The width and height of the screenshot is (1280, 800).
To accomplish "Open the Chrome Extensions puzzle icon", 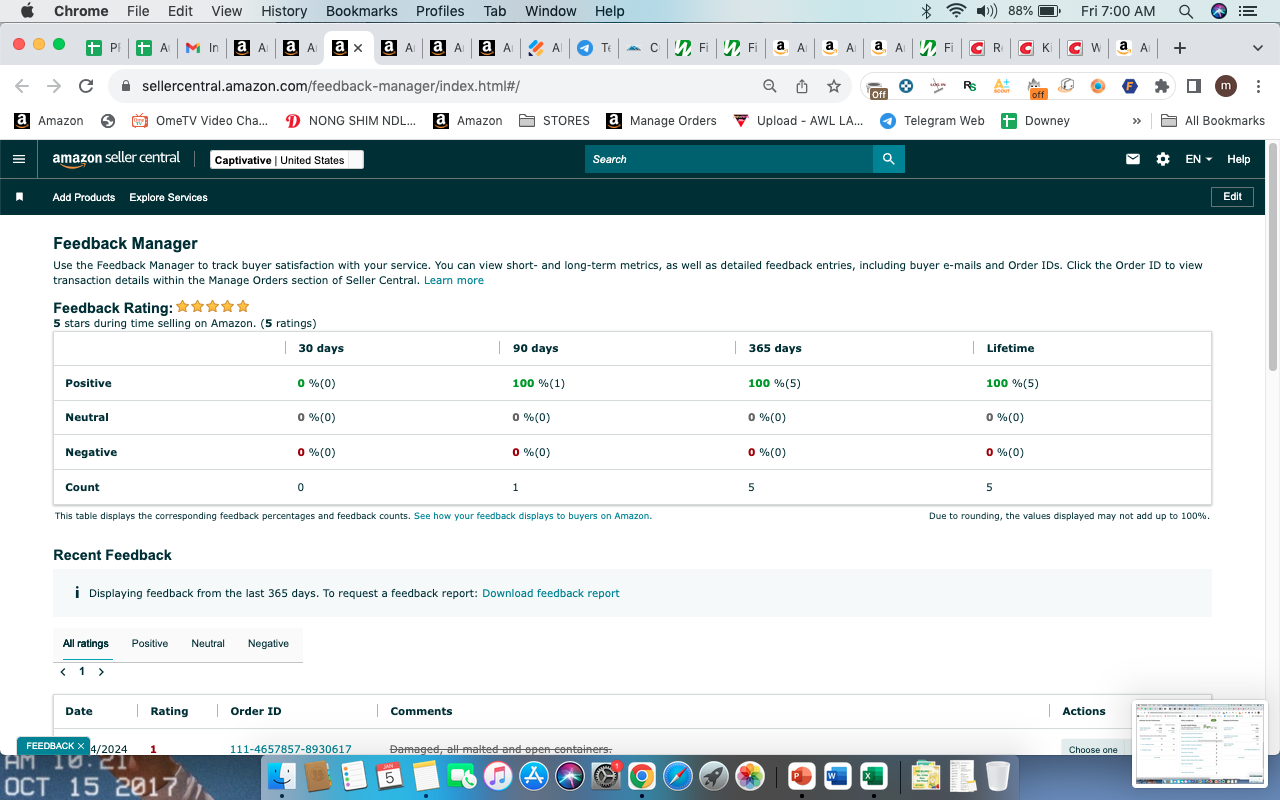I will 1161,86.
